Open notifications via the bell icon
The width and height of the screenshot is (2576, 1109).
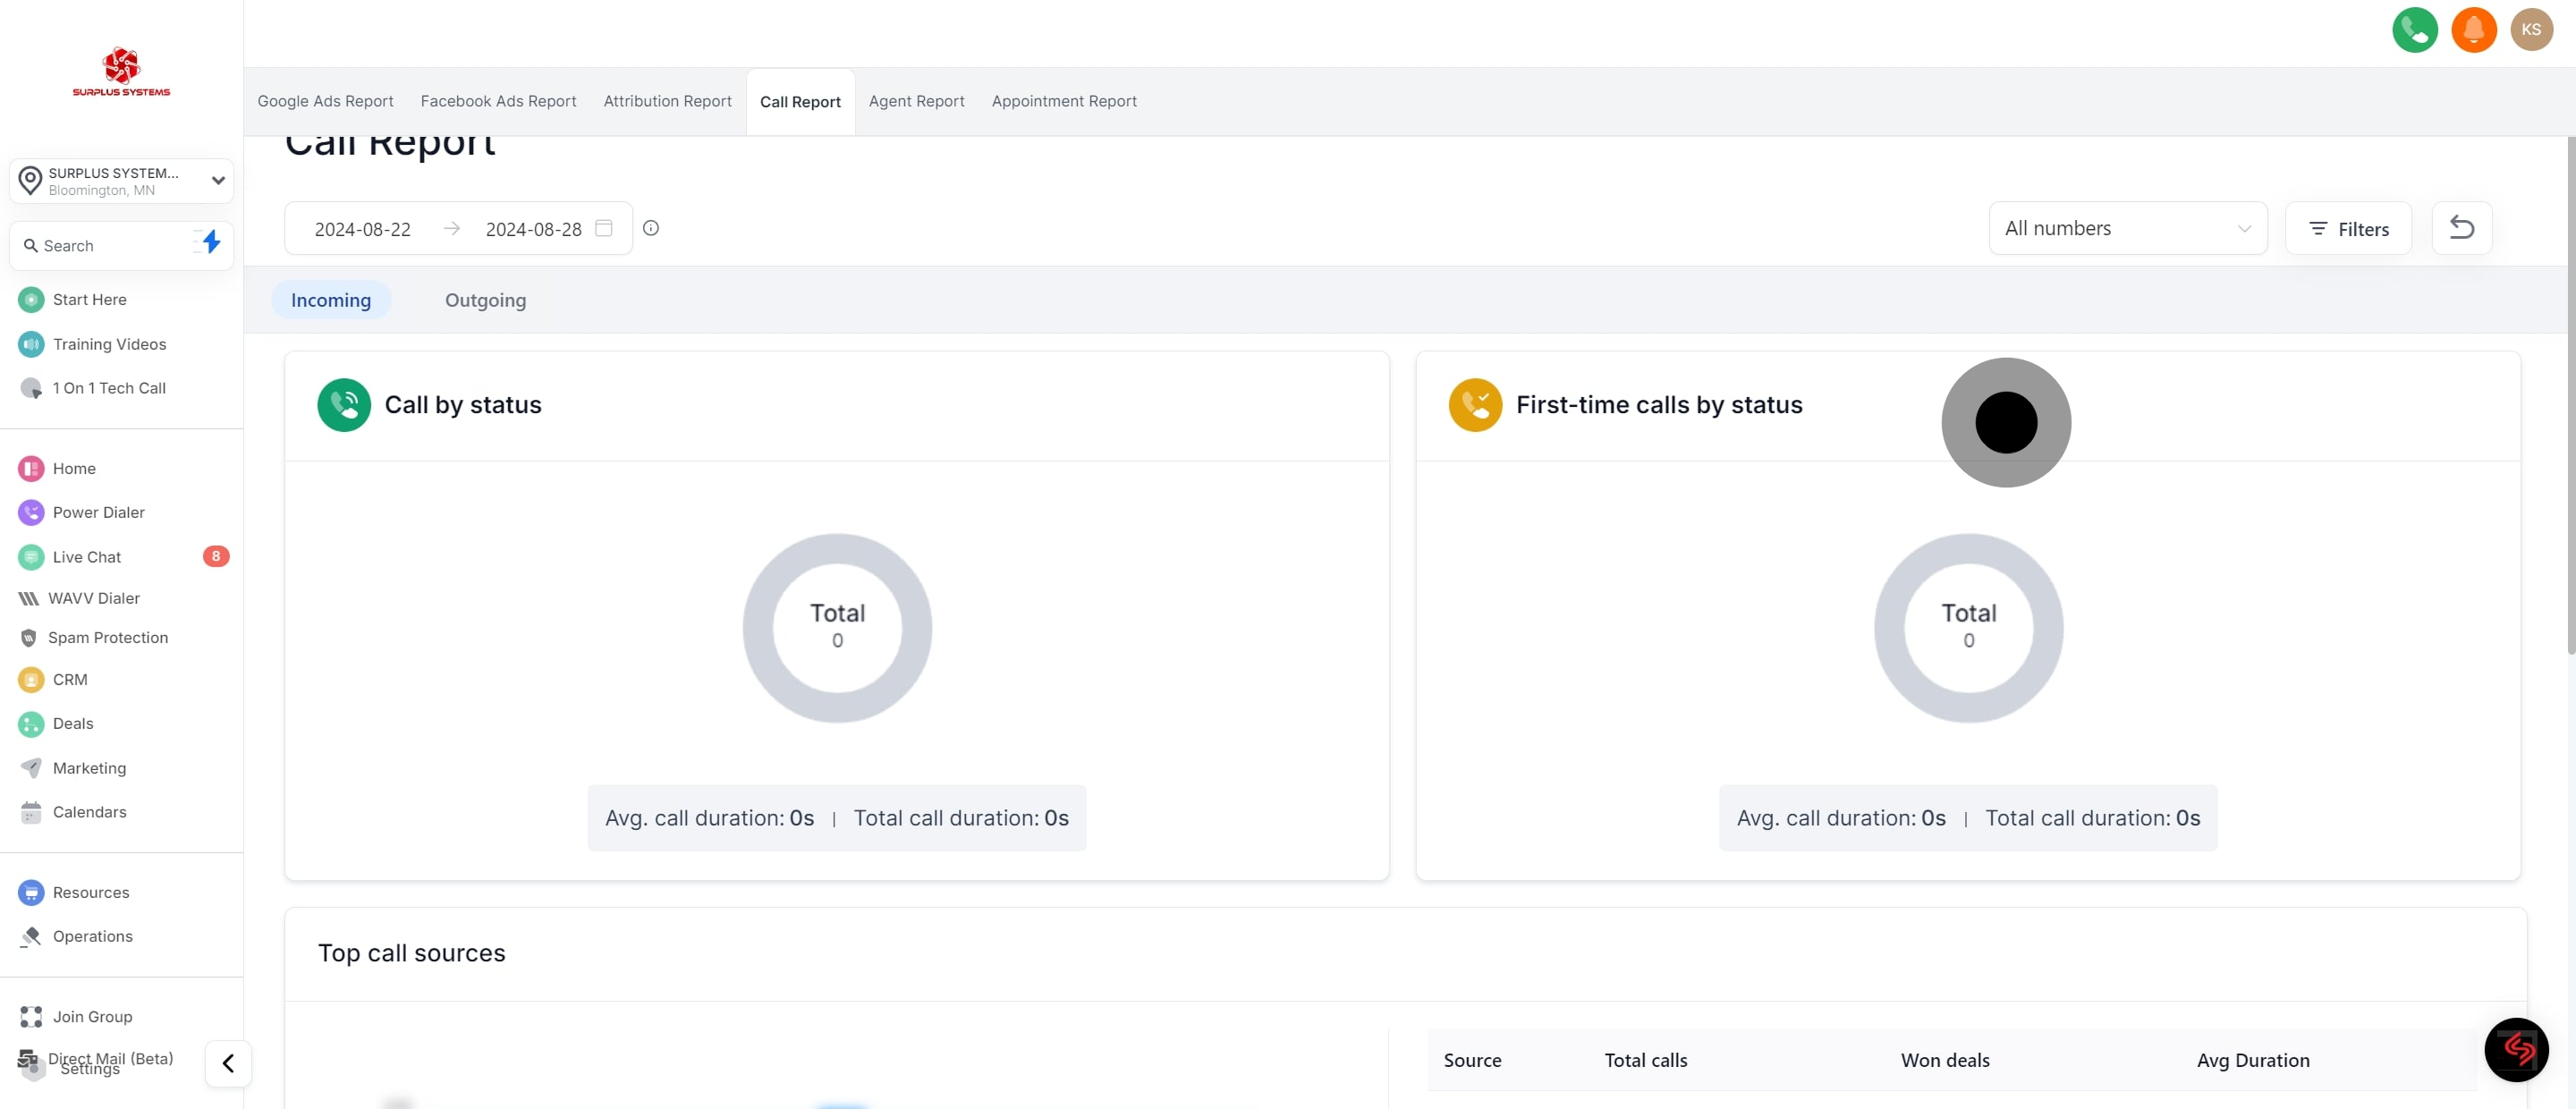coord(2474,30)
